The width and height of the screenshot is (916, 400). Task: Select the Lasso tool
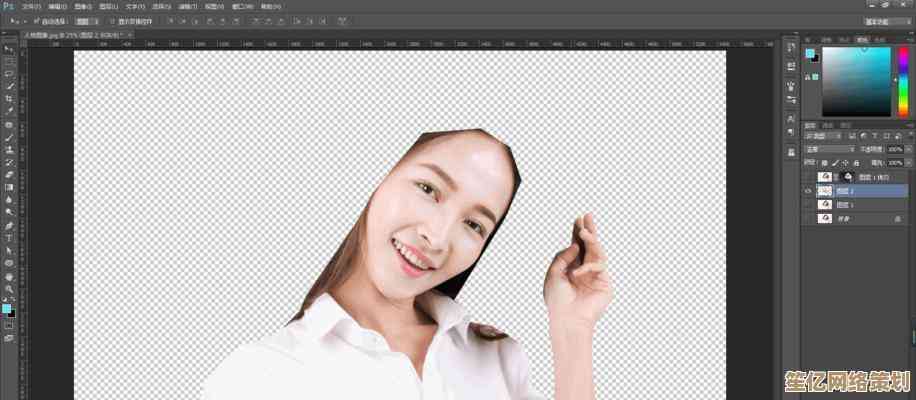tap(9, 73)
